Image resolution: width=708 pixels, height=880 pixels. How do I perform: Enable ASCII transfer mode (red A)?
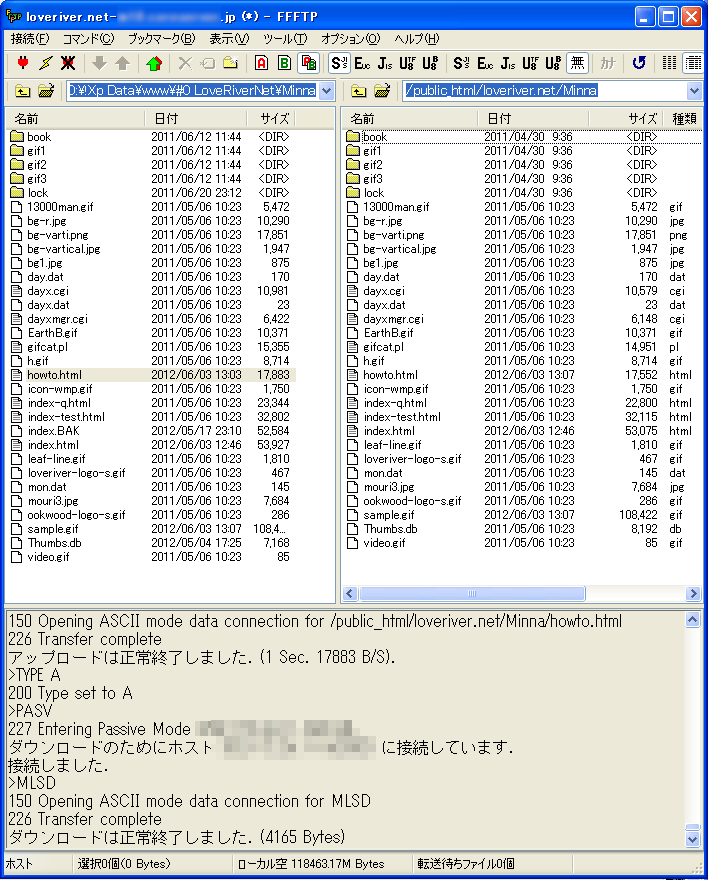point(261,63)
